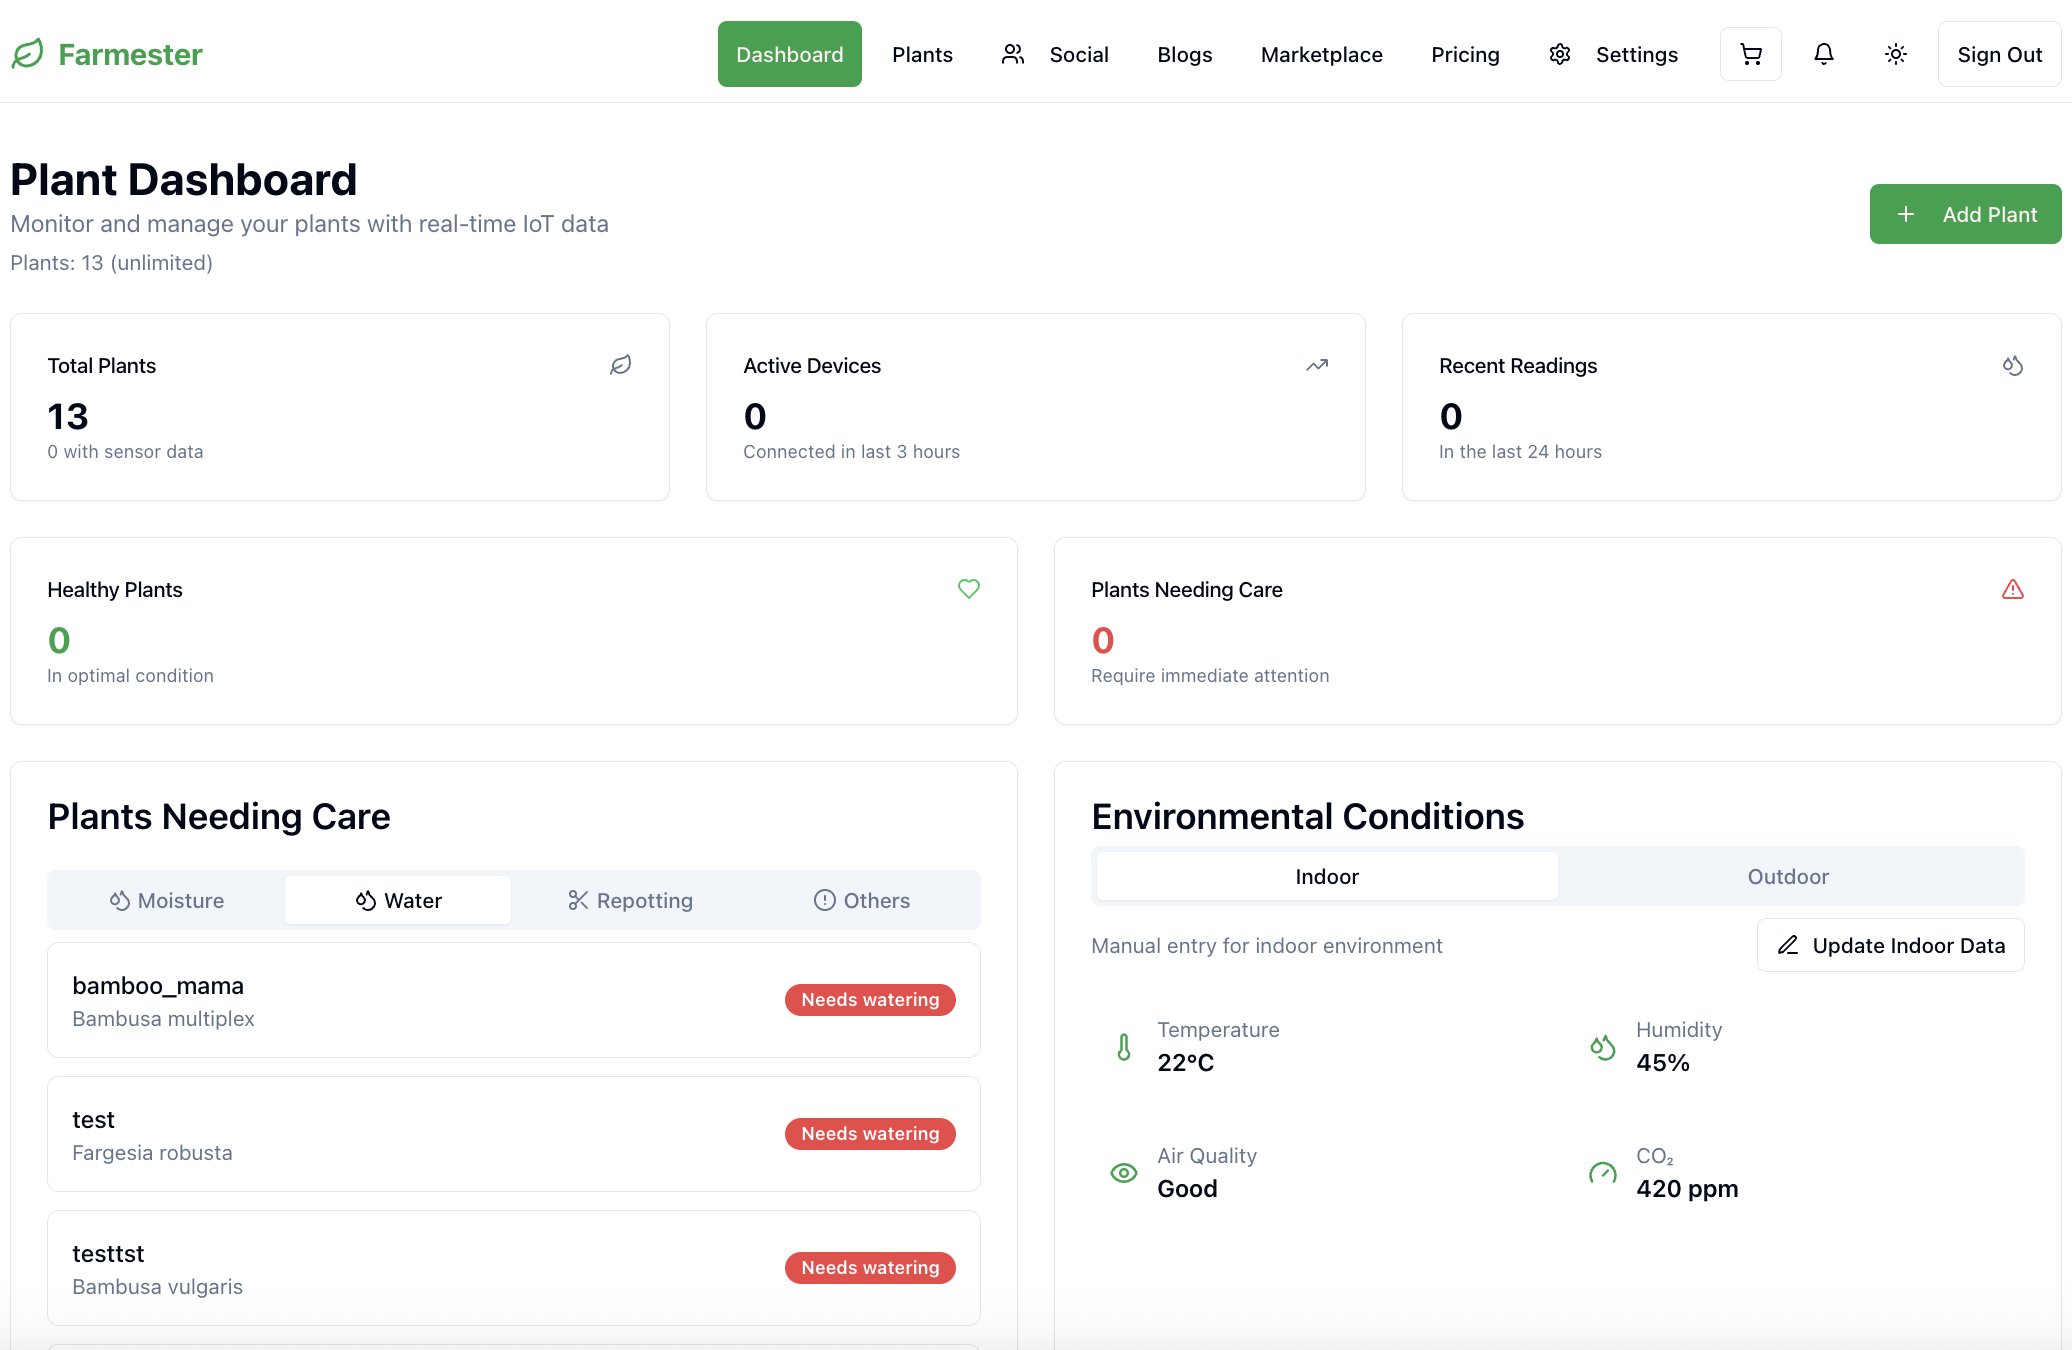This screenshot has height=1350, width=2072.
Task: Select the Indoor environment tab
Action: coord(1327,876)
